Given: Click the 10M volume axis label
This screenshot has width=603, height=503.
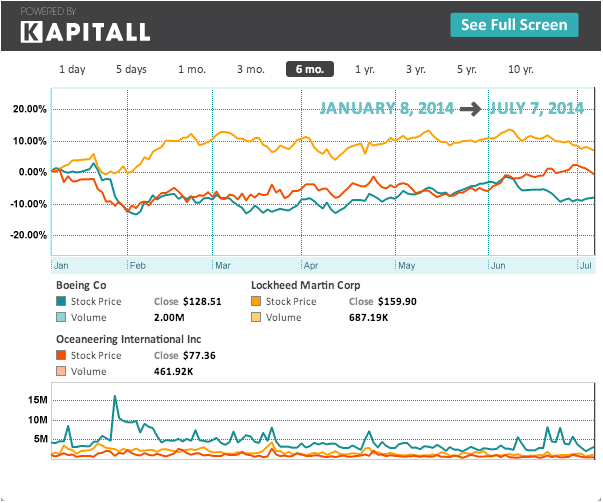Looking at the screenshot, I should pyautogui.click(x=37, y=420).
